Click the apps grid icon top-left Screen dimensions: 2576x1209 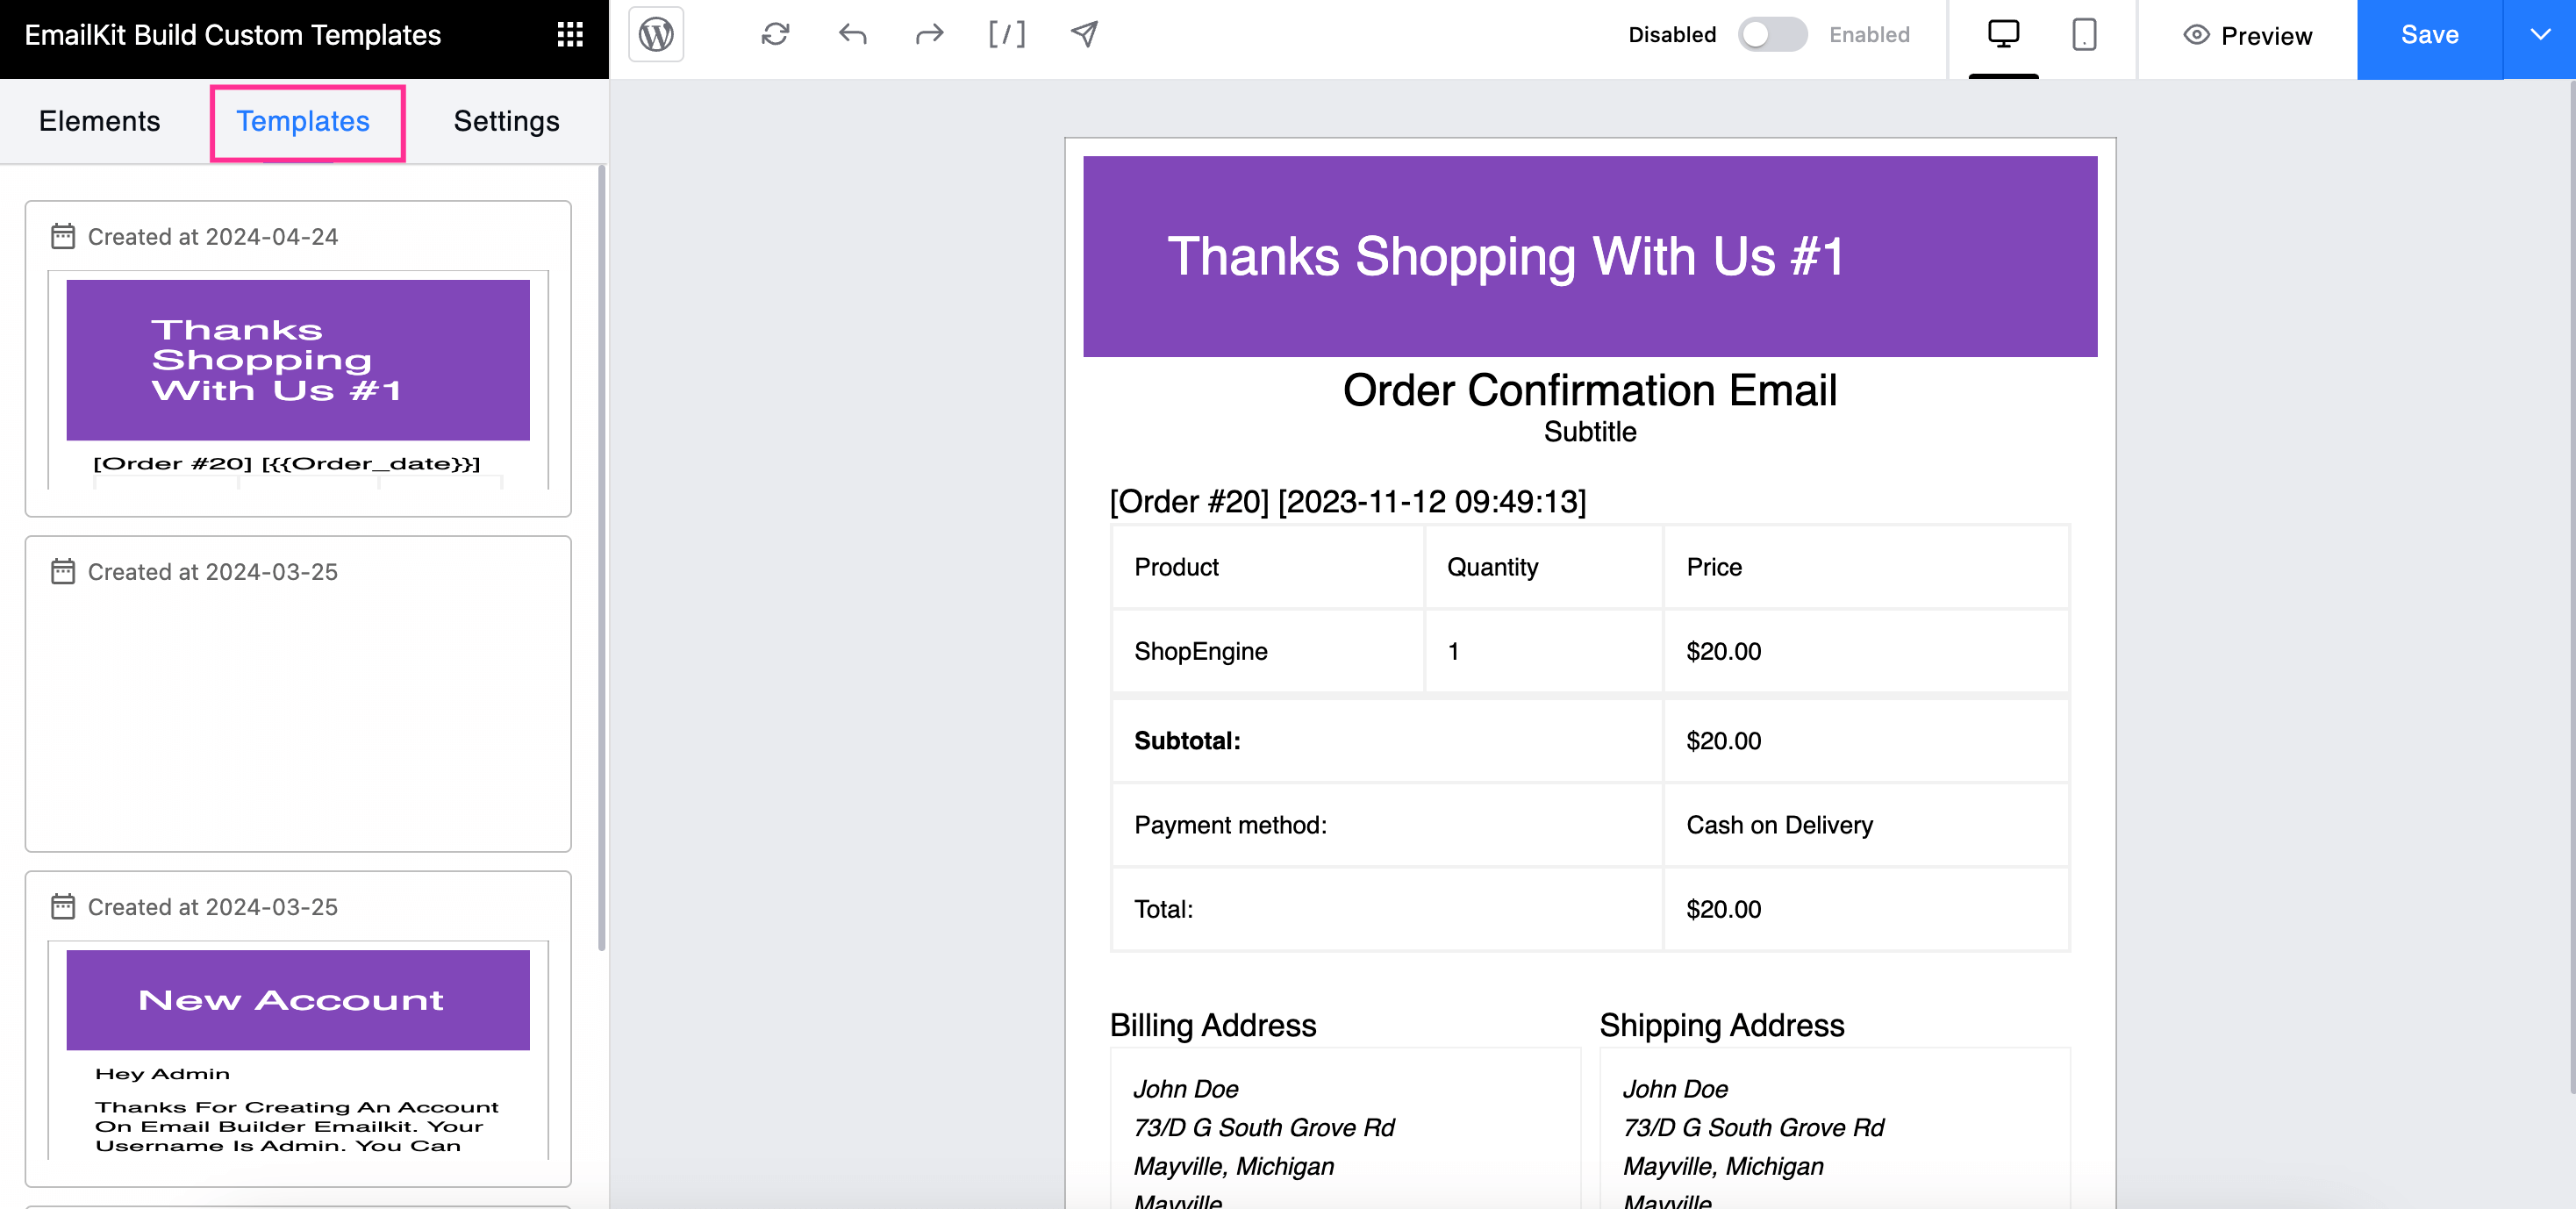pos(570,32)
